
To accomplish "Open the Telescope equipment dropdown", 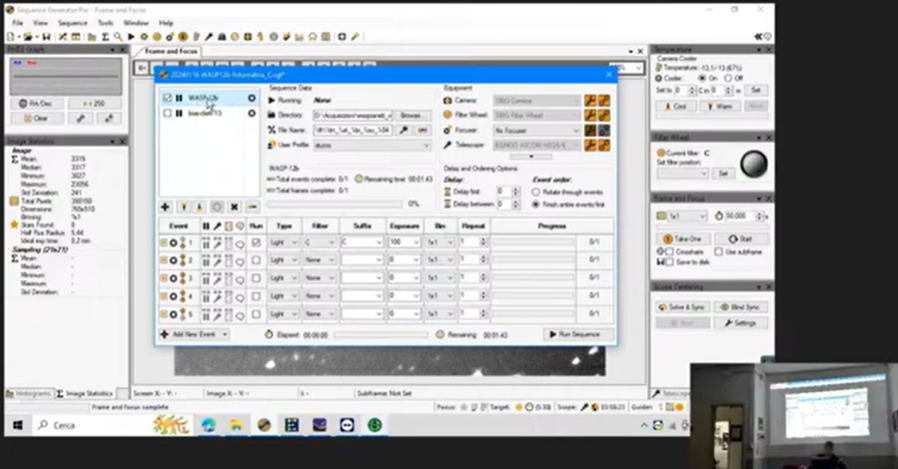I will coord(537,145).
